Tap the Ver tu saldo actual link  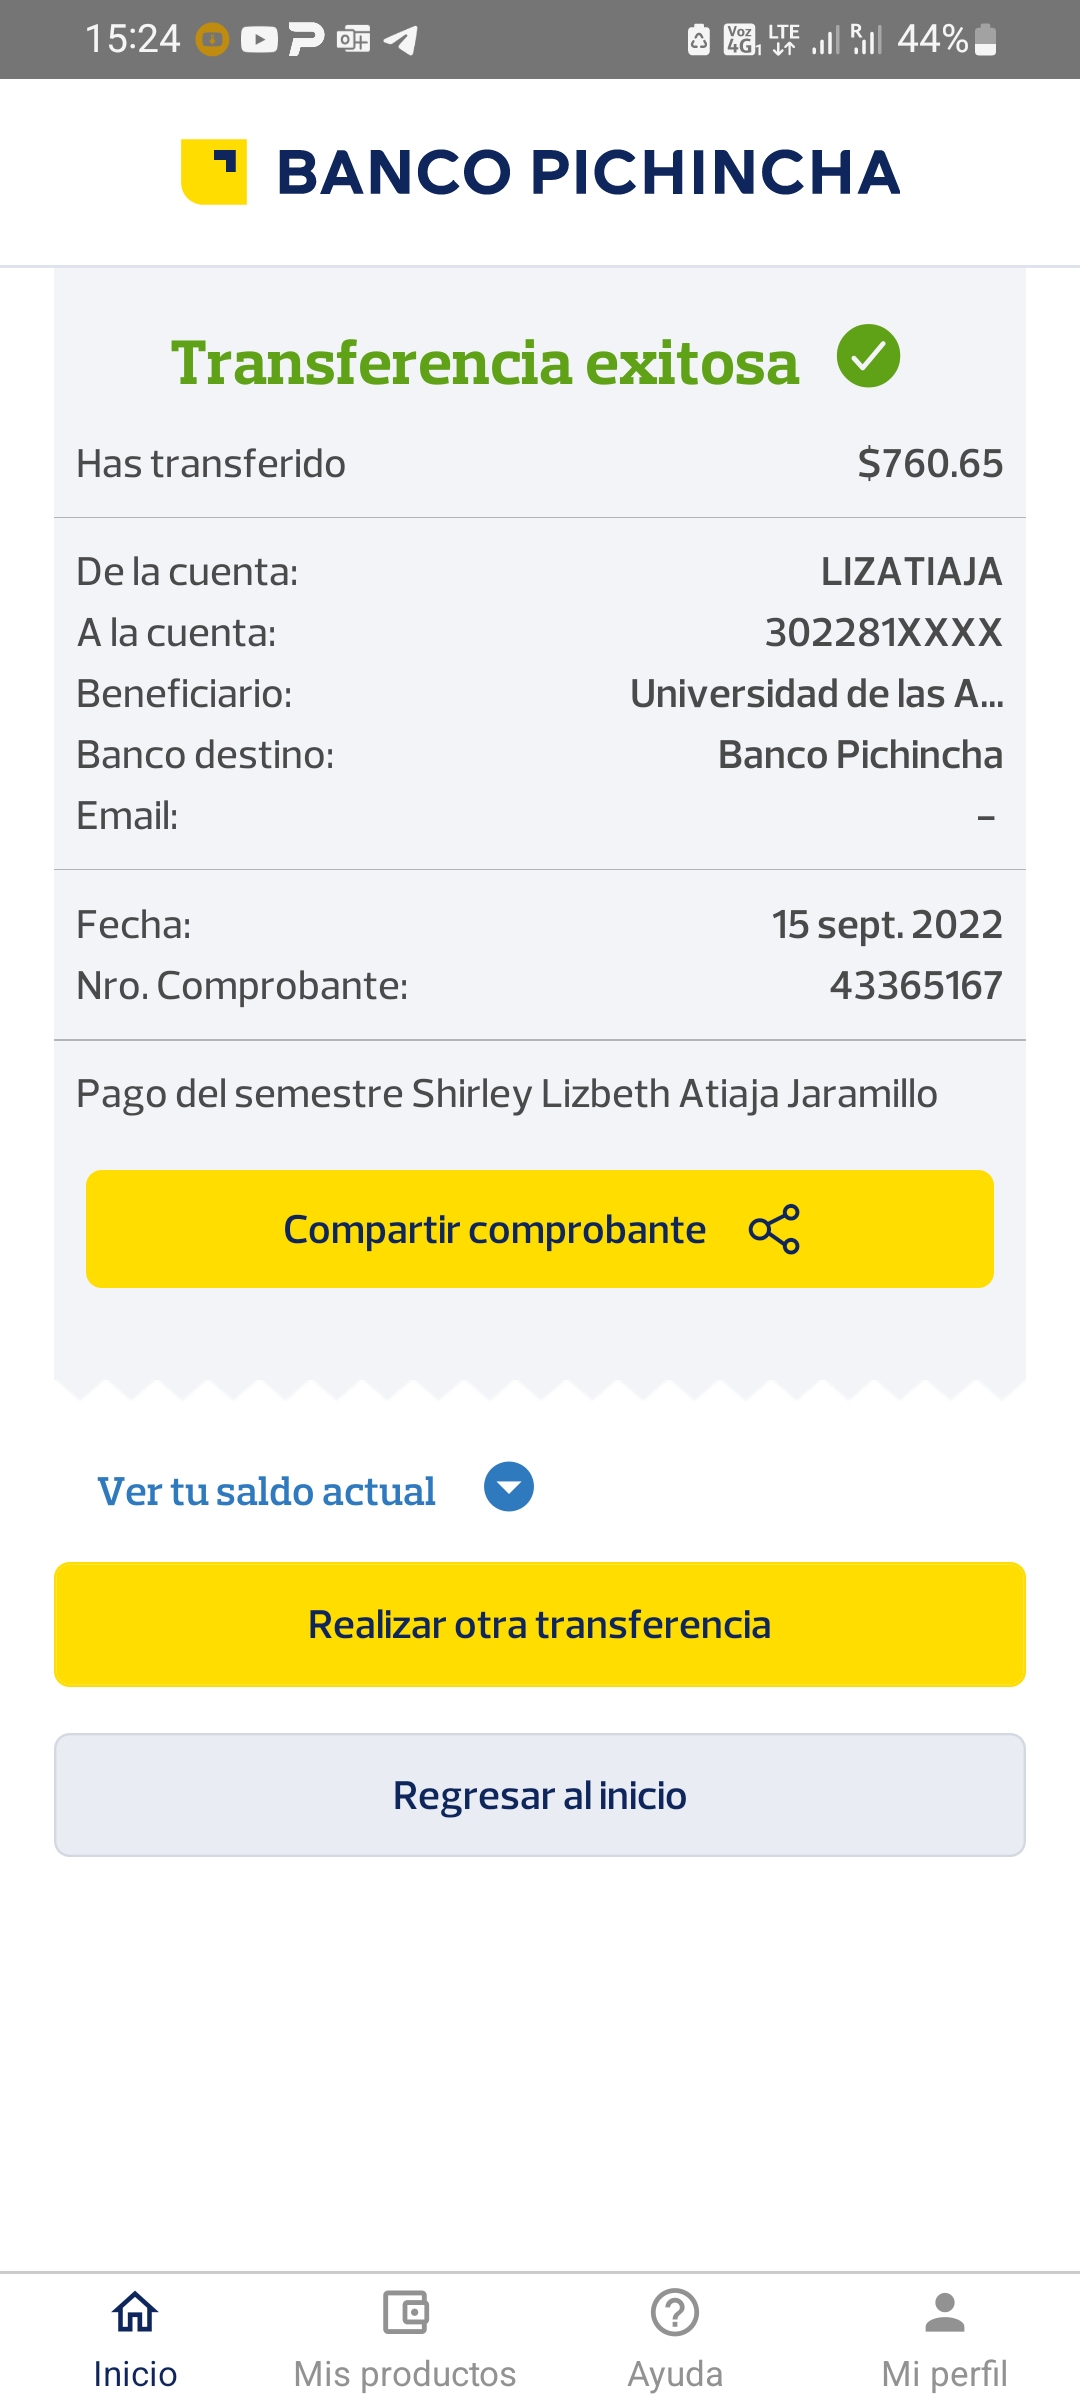[266, 1491]
